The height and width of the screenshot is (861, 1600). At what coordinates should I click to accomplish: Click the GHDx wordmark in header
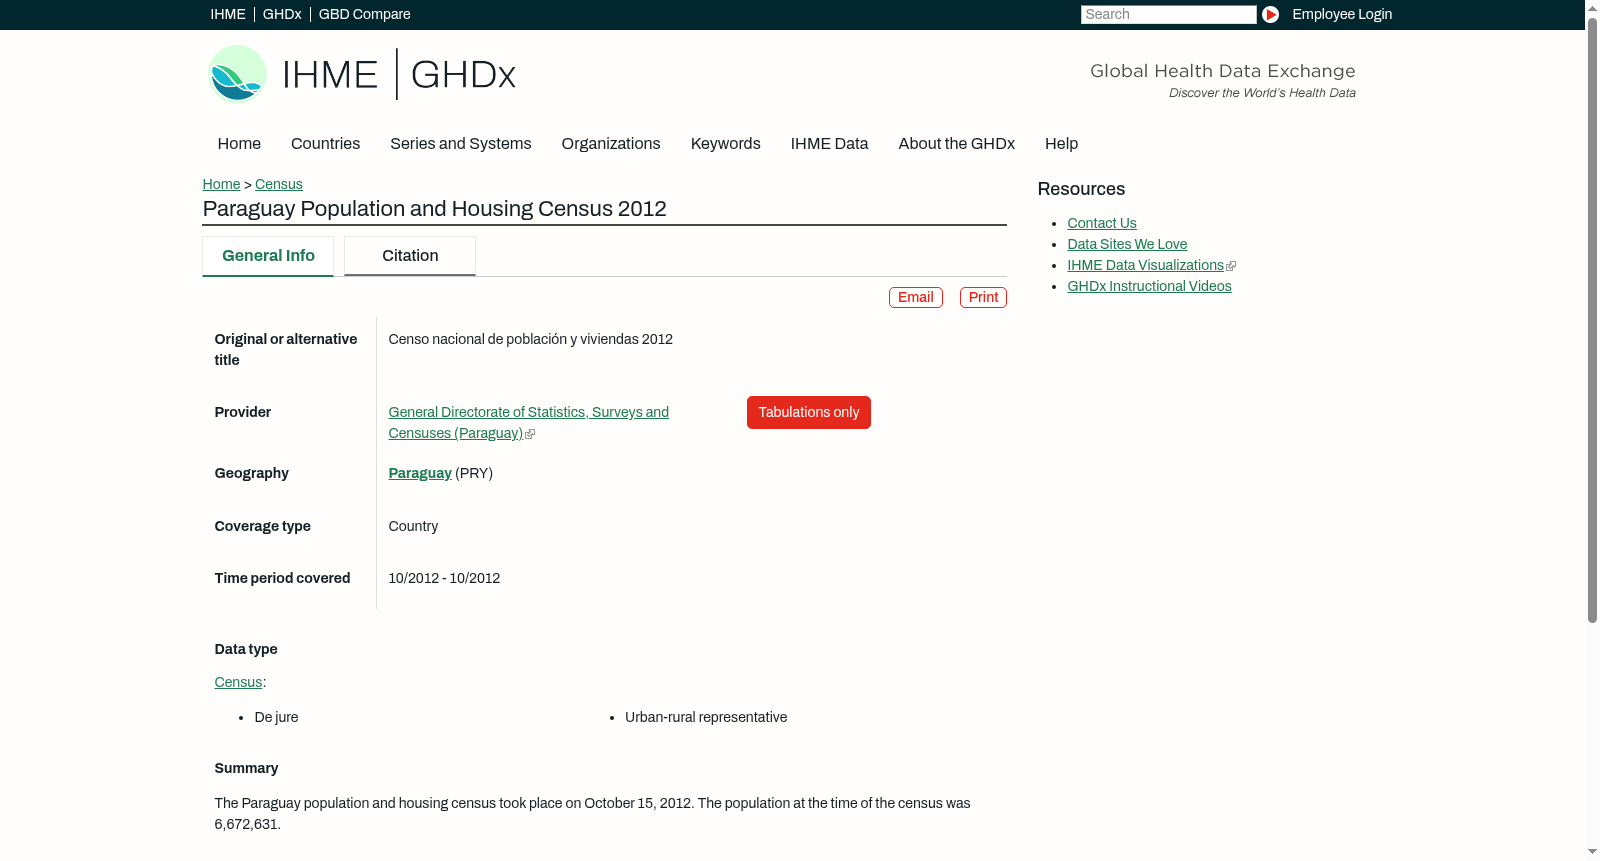463,75
